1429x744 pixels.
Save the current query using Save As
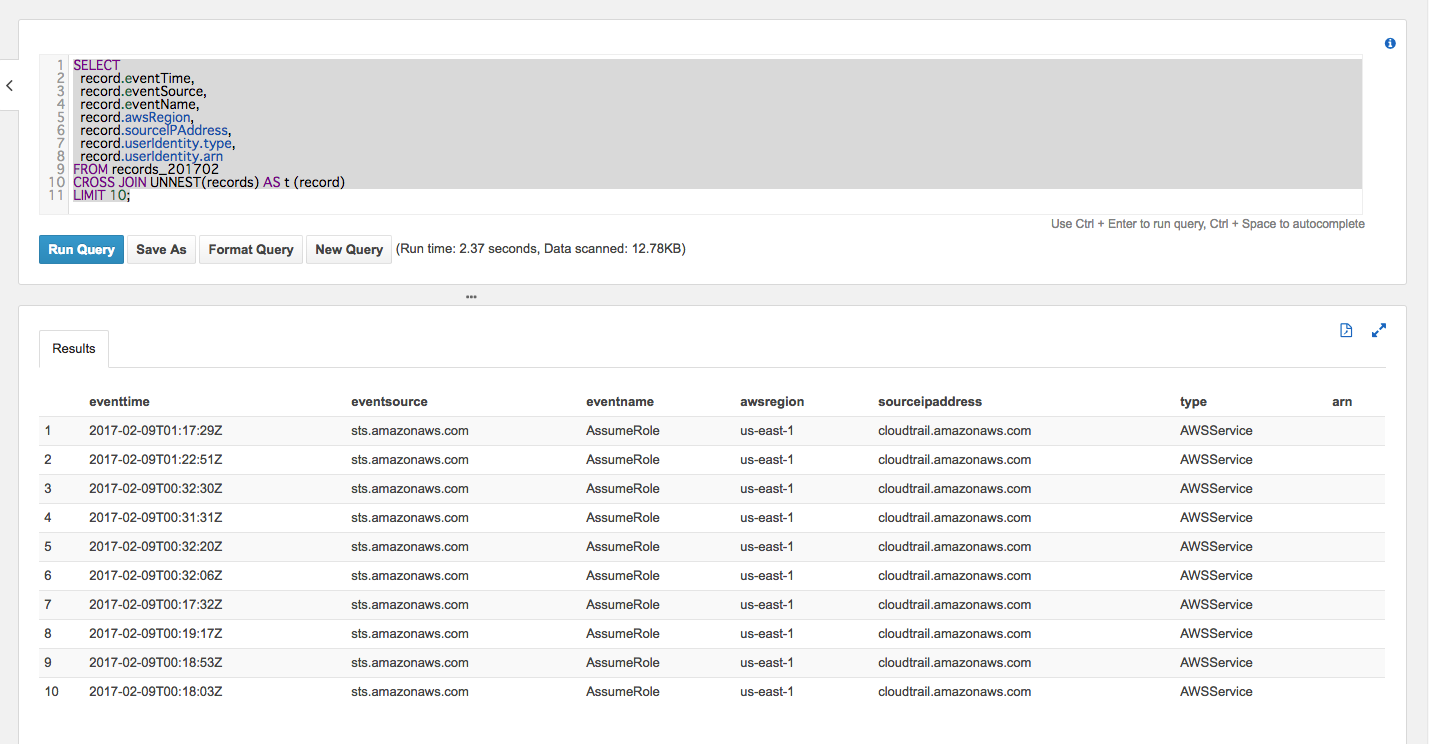[160, 249]
